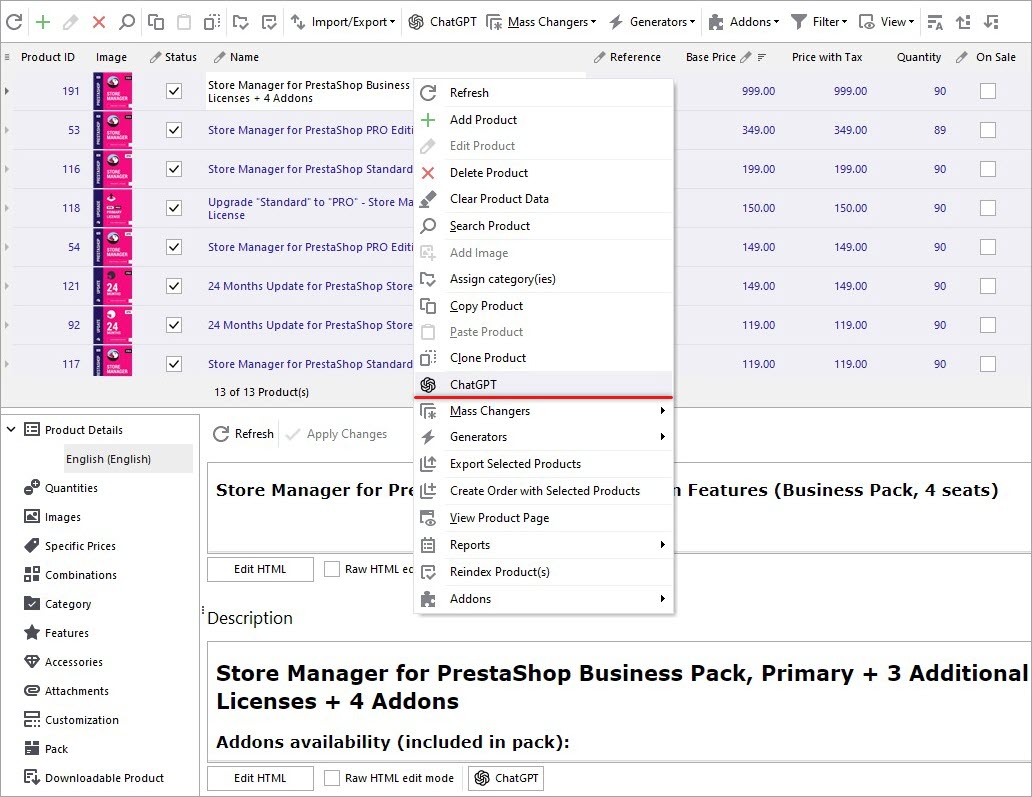The width and height of the screenshot is (1032, 797).
Task: Sort by Product ID column header
Action: pos(47,57)
